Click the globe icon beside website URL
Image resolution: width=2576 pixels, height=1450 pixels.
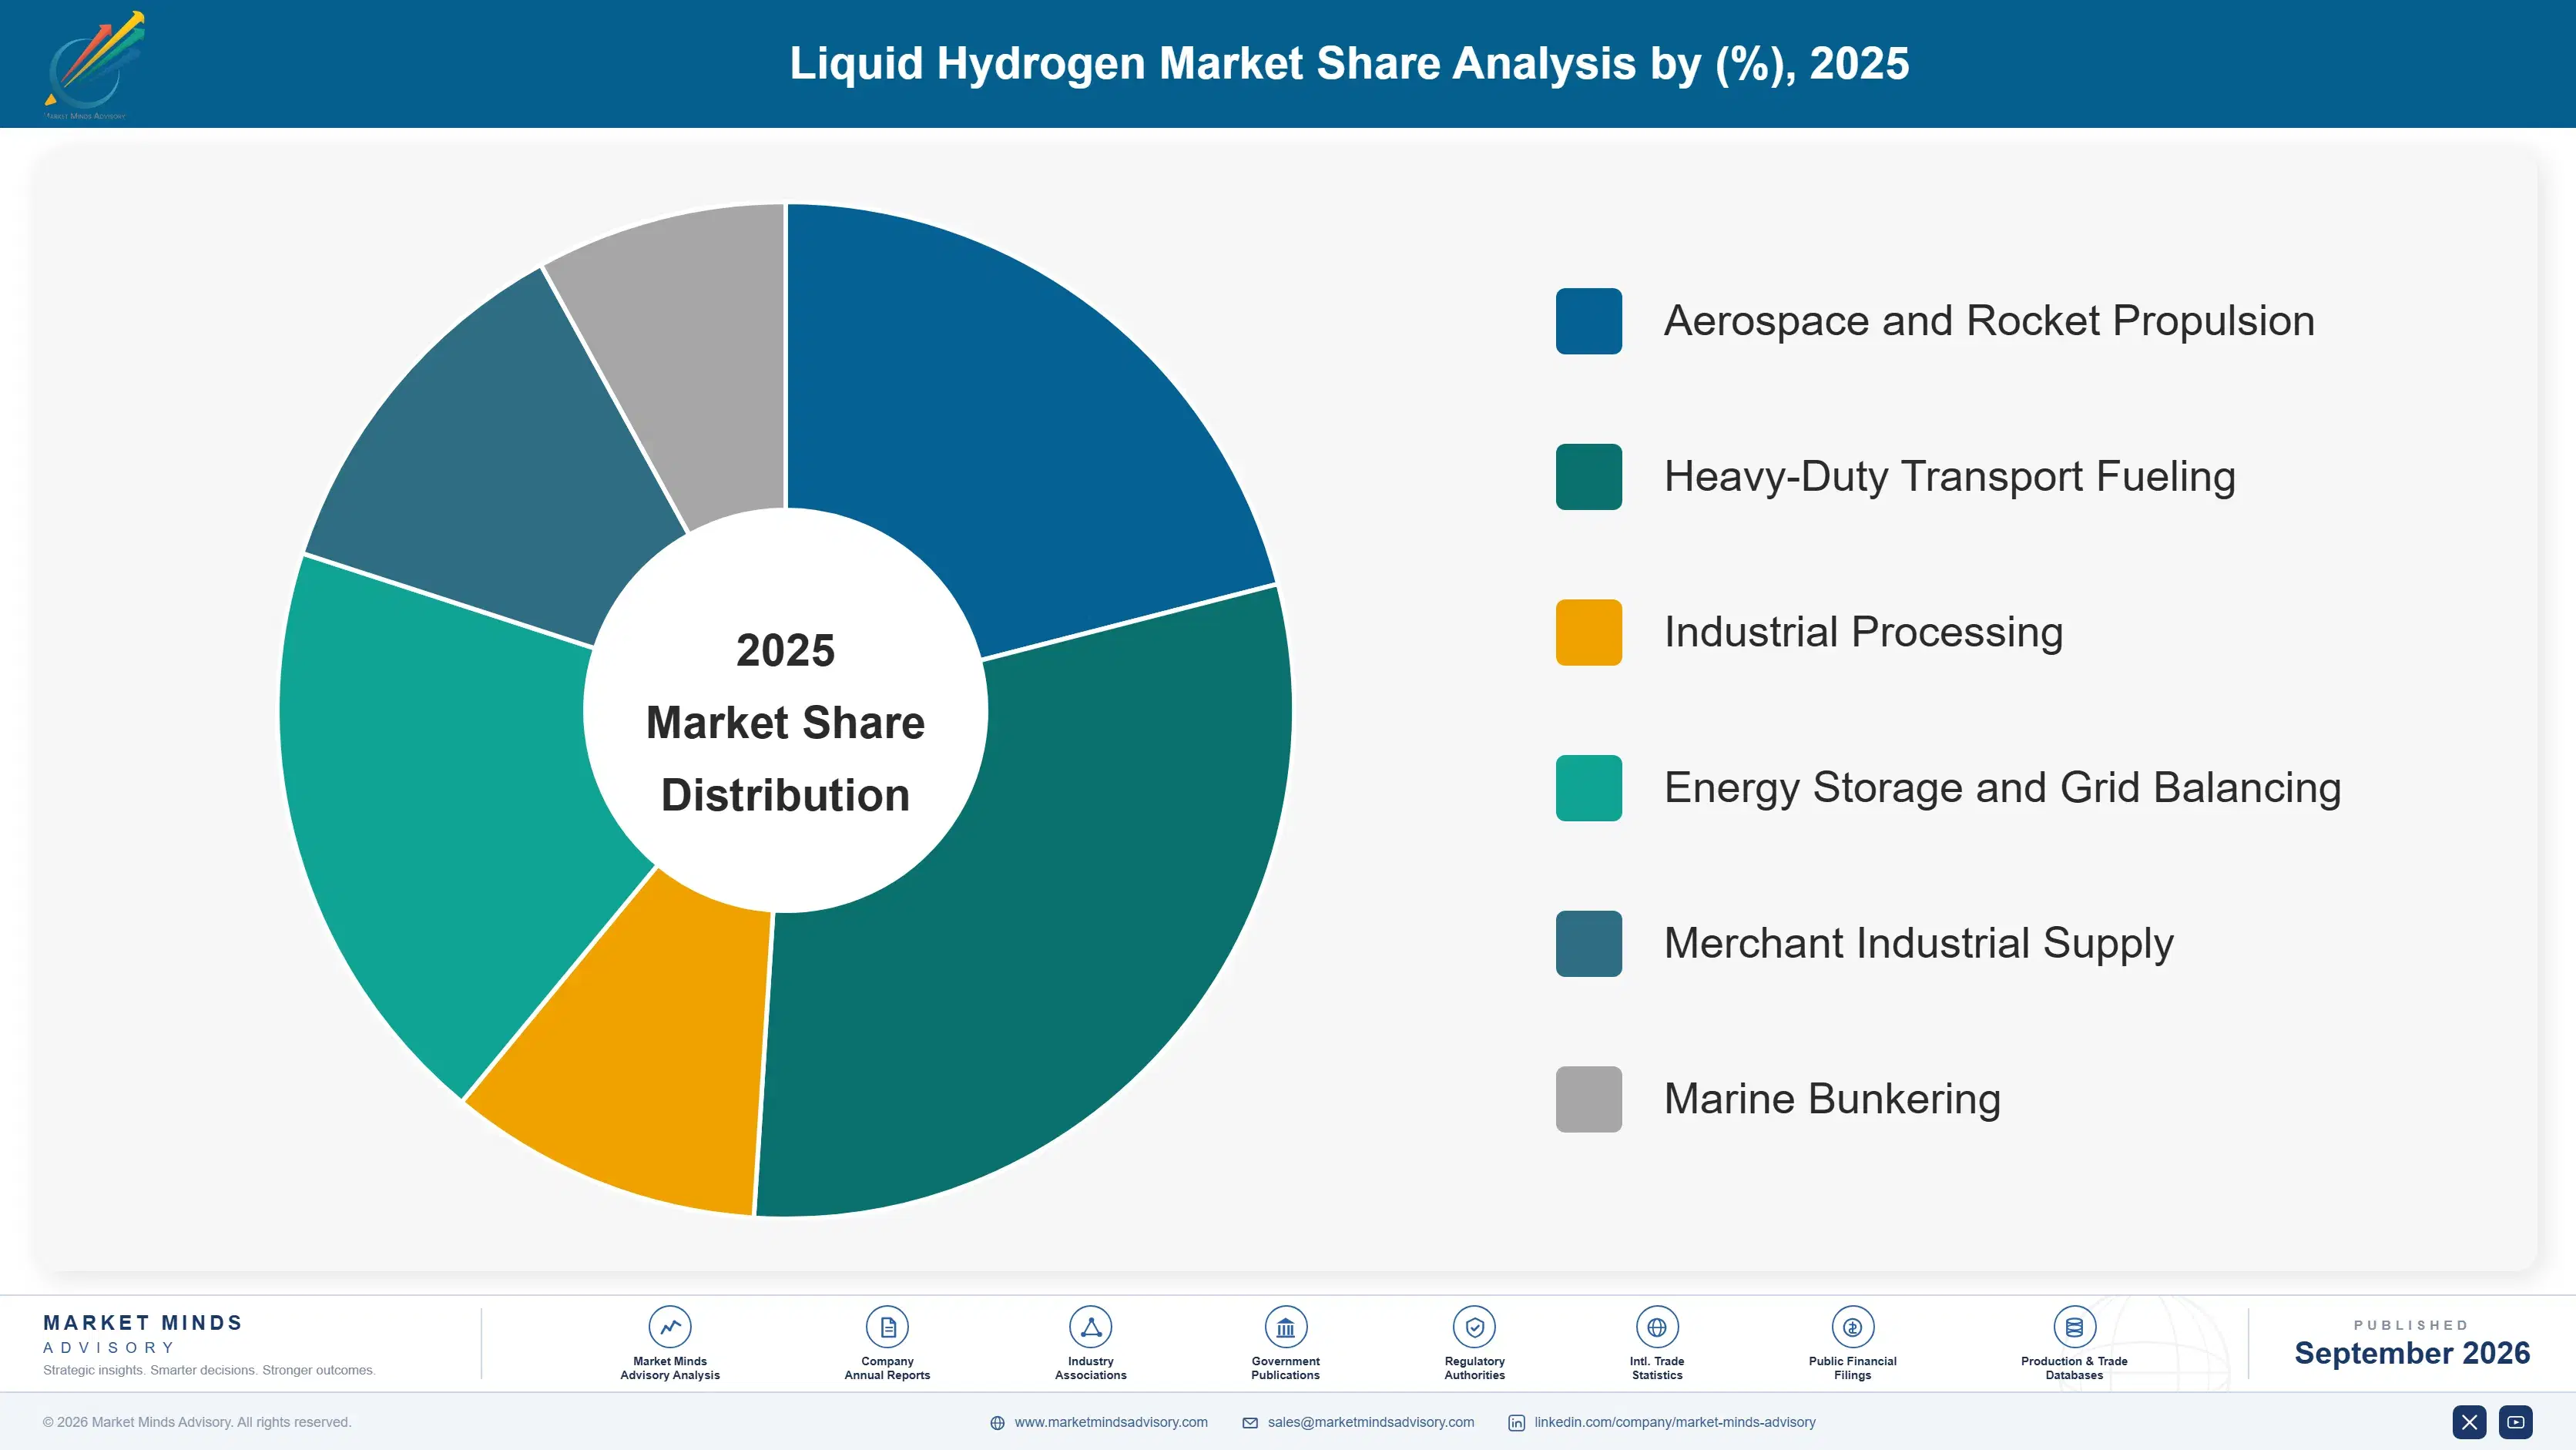(x=997, y=1423)
